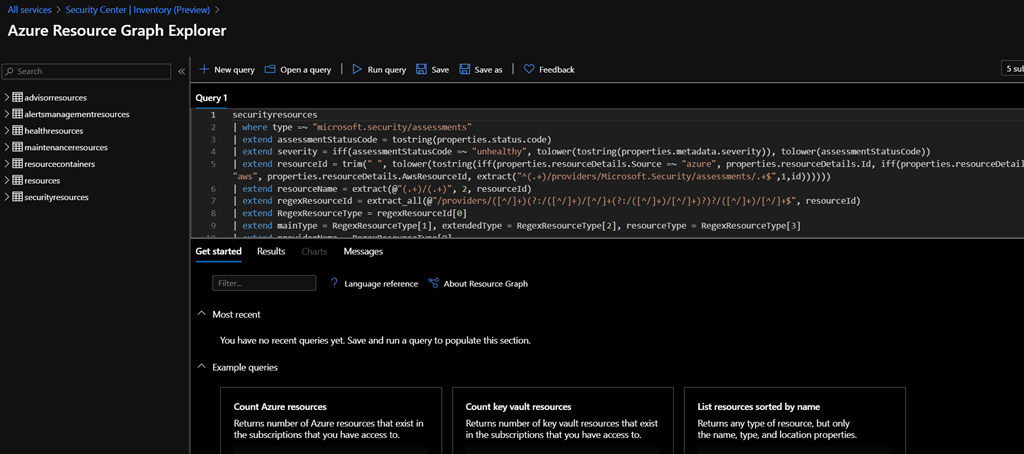Viewport: 1024px width, 454px height.
Task: Click the Save disk icon
Action: coord(421,70)
